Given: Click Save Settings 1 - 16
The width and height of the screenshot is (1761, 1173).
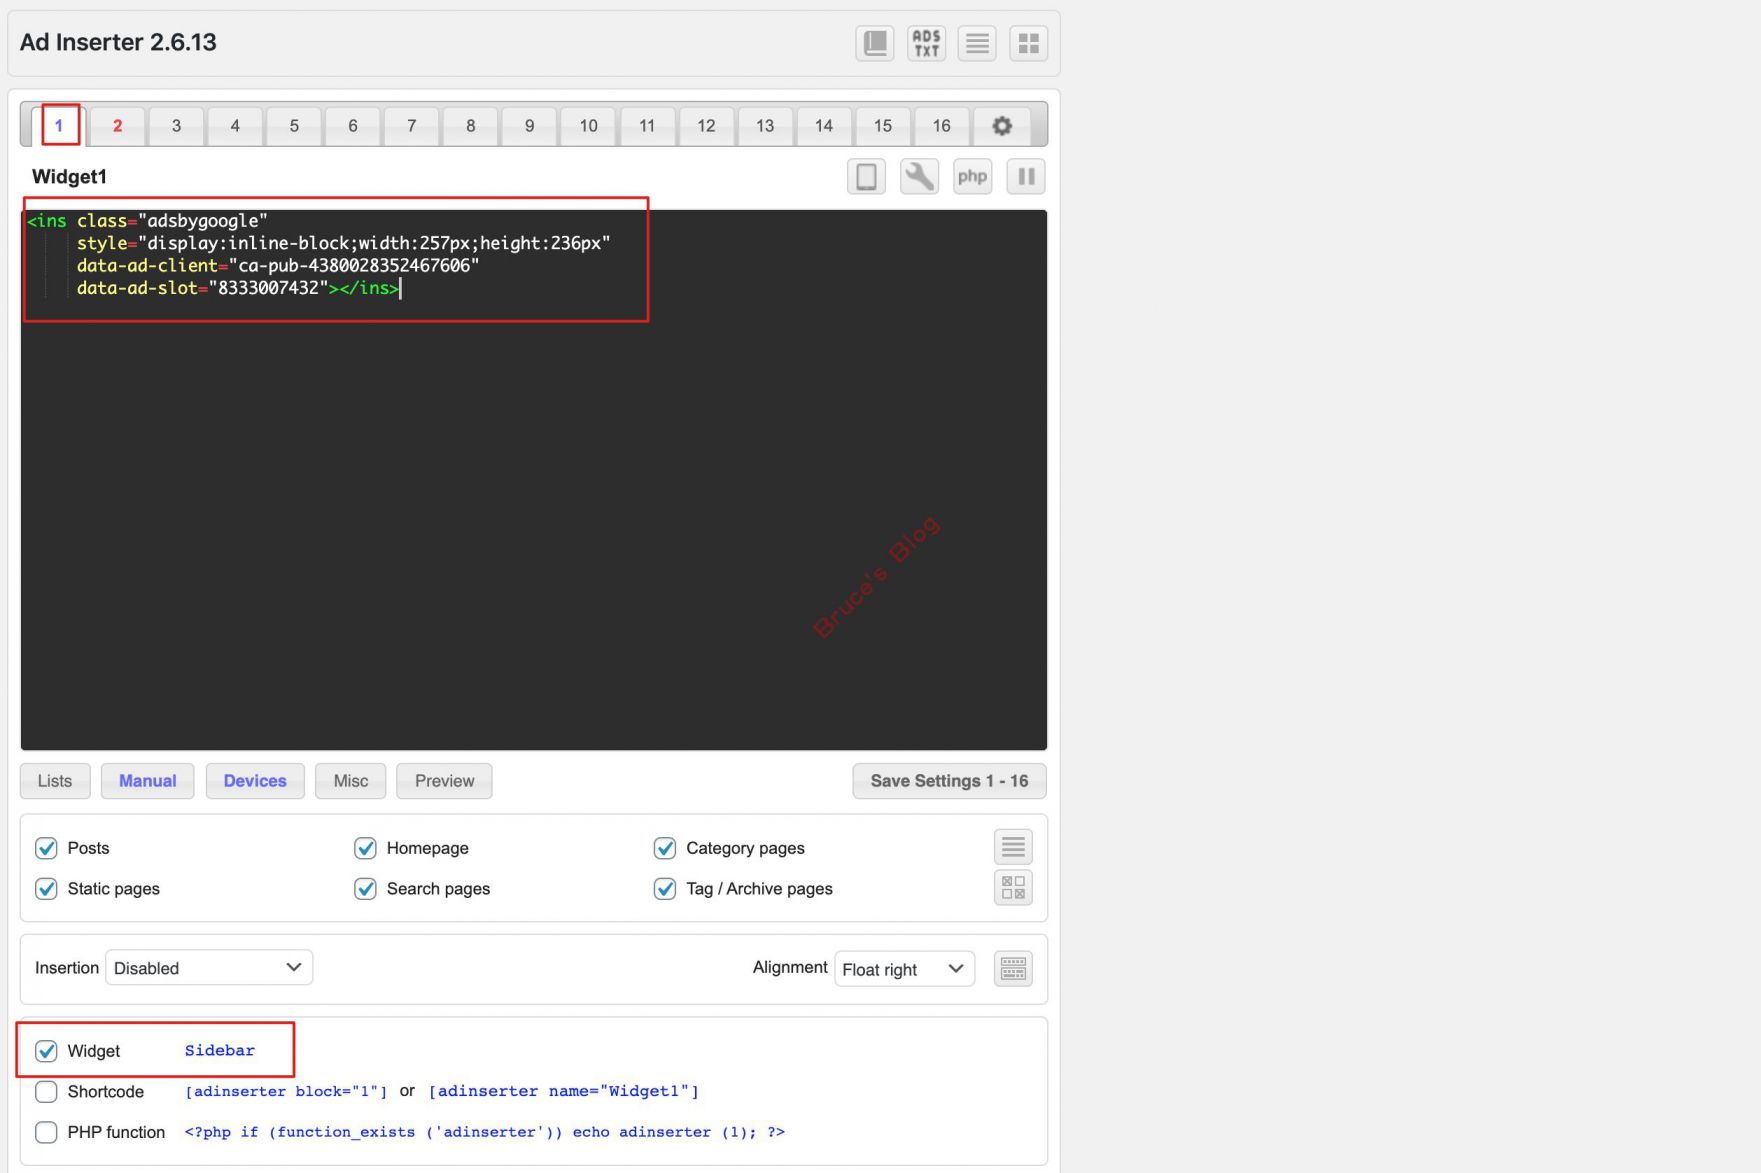Looking at the screenshot, I should pos(949,781).
